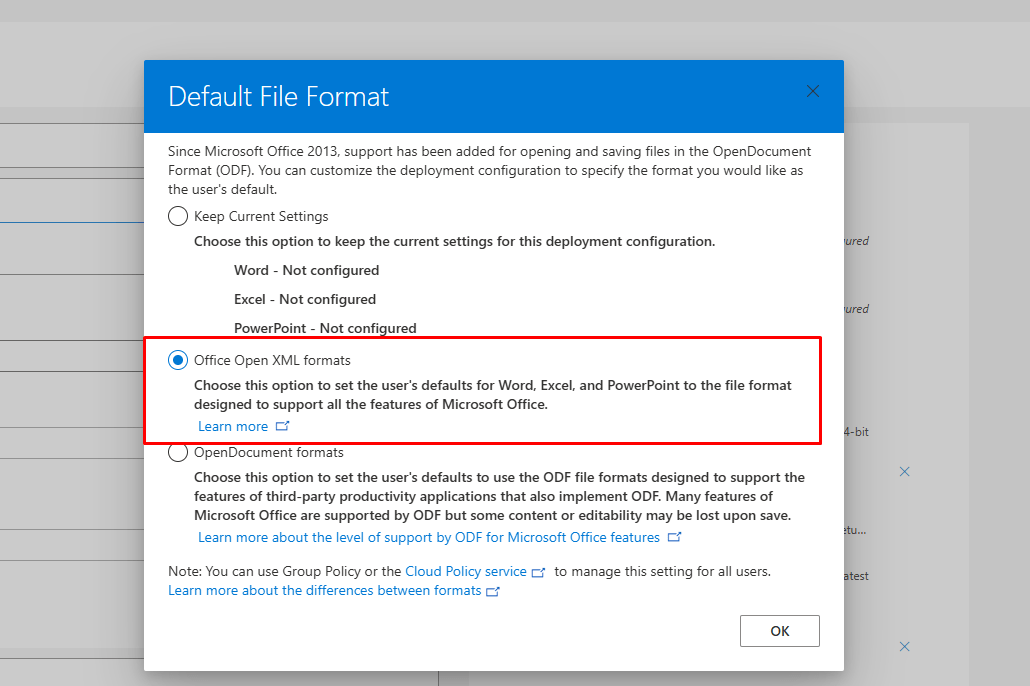Viewport: 1030px width, 686px height.
Task: Click upper X icon in background page
Action: (x=905, y=472)
